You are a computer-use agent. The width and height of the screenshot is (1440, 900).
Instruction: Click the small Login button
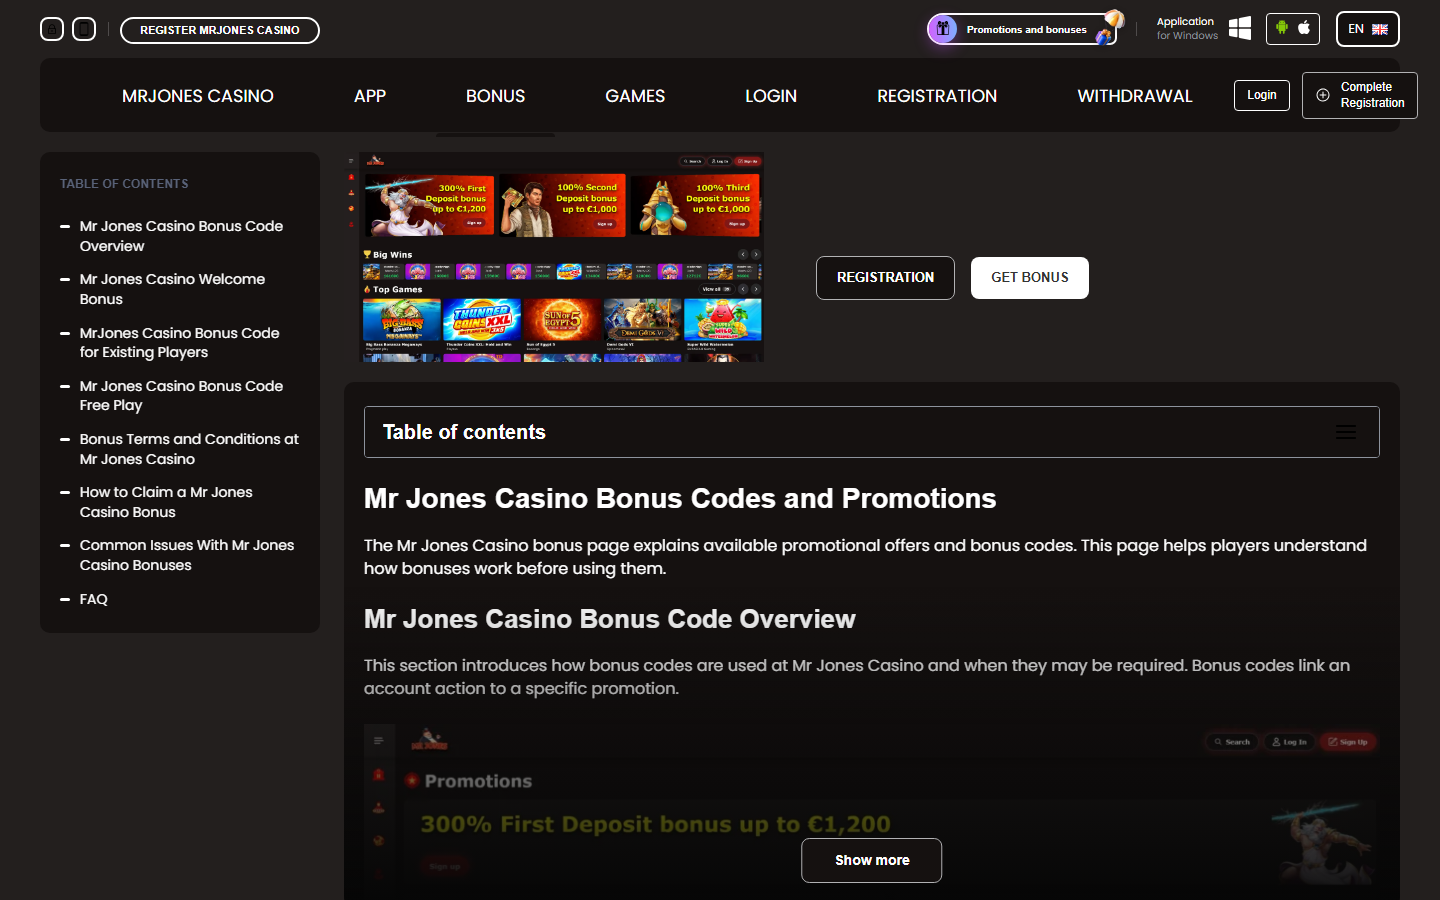pyautogui.click(x=1261, y=95)
